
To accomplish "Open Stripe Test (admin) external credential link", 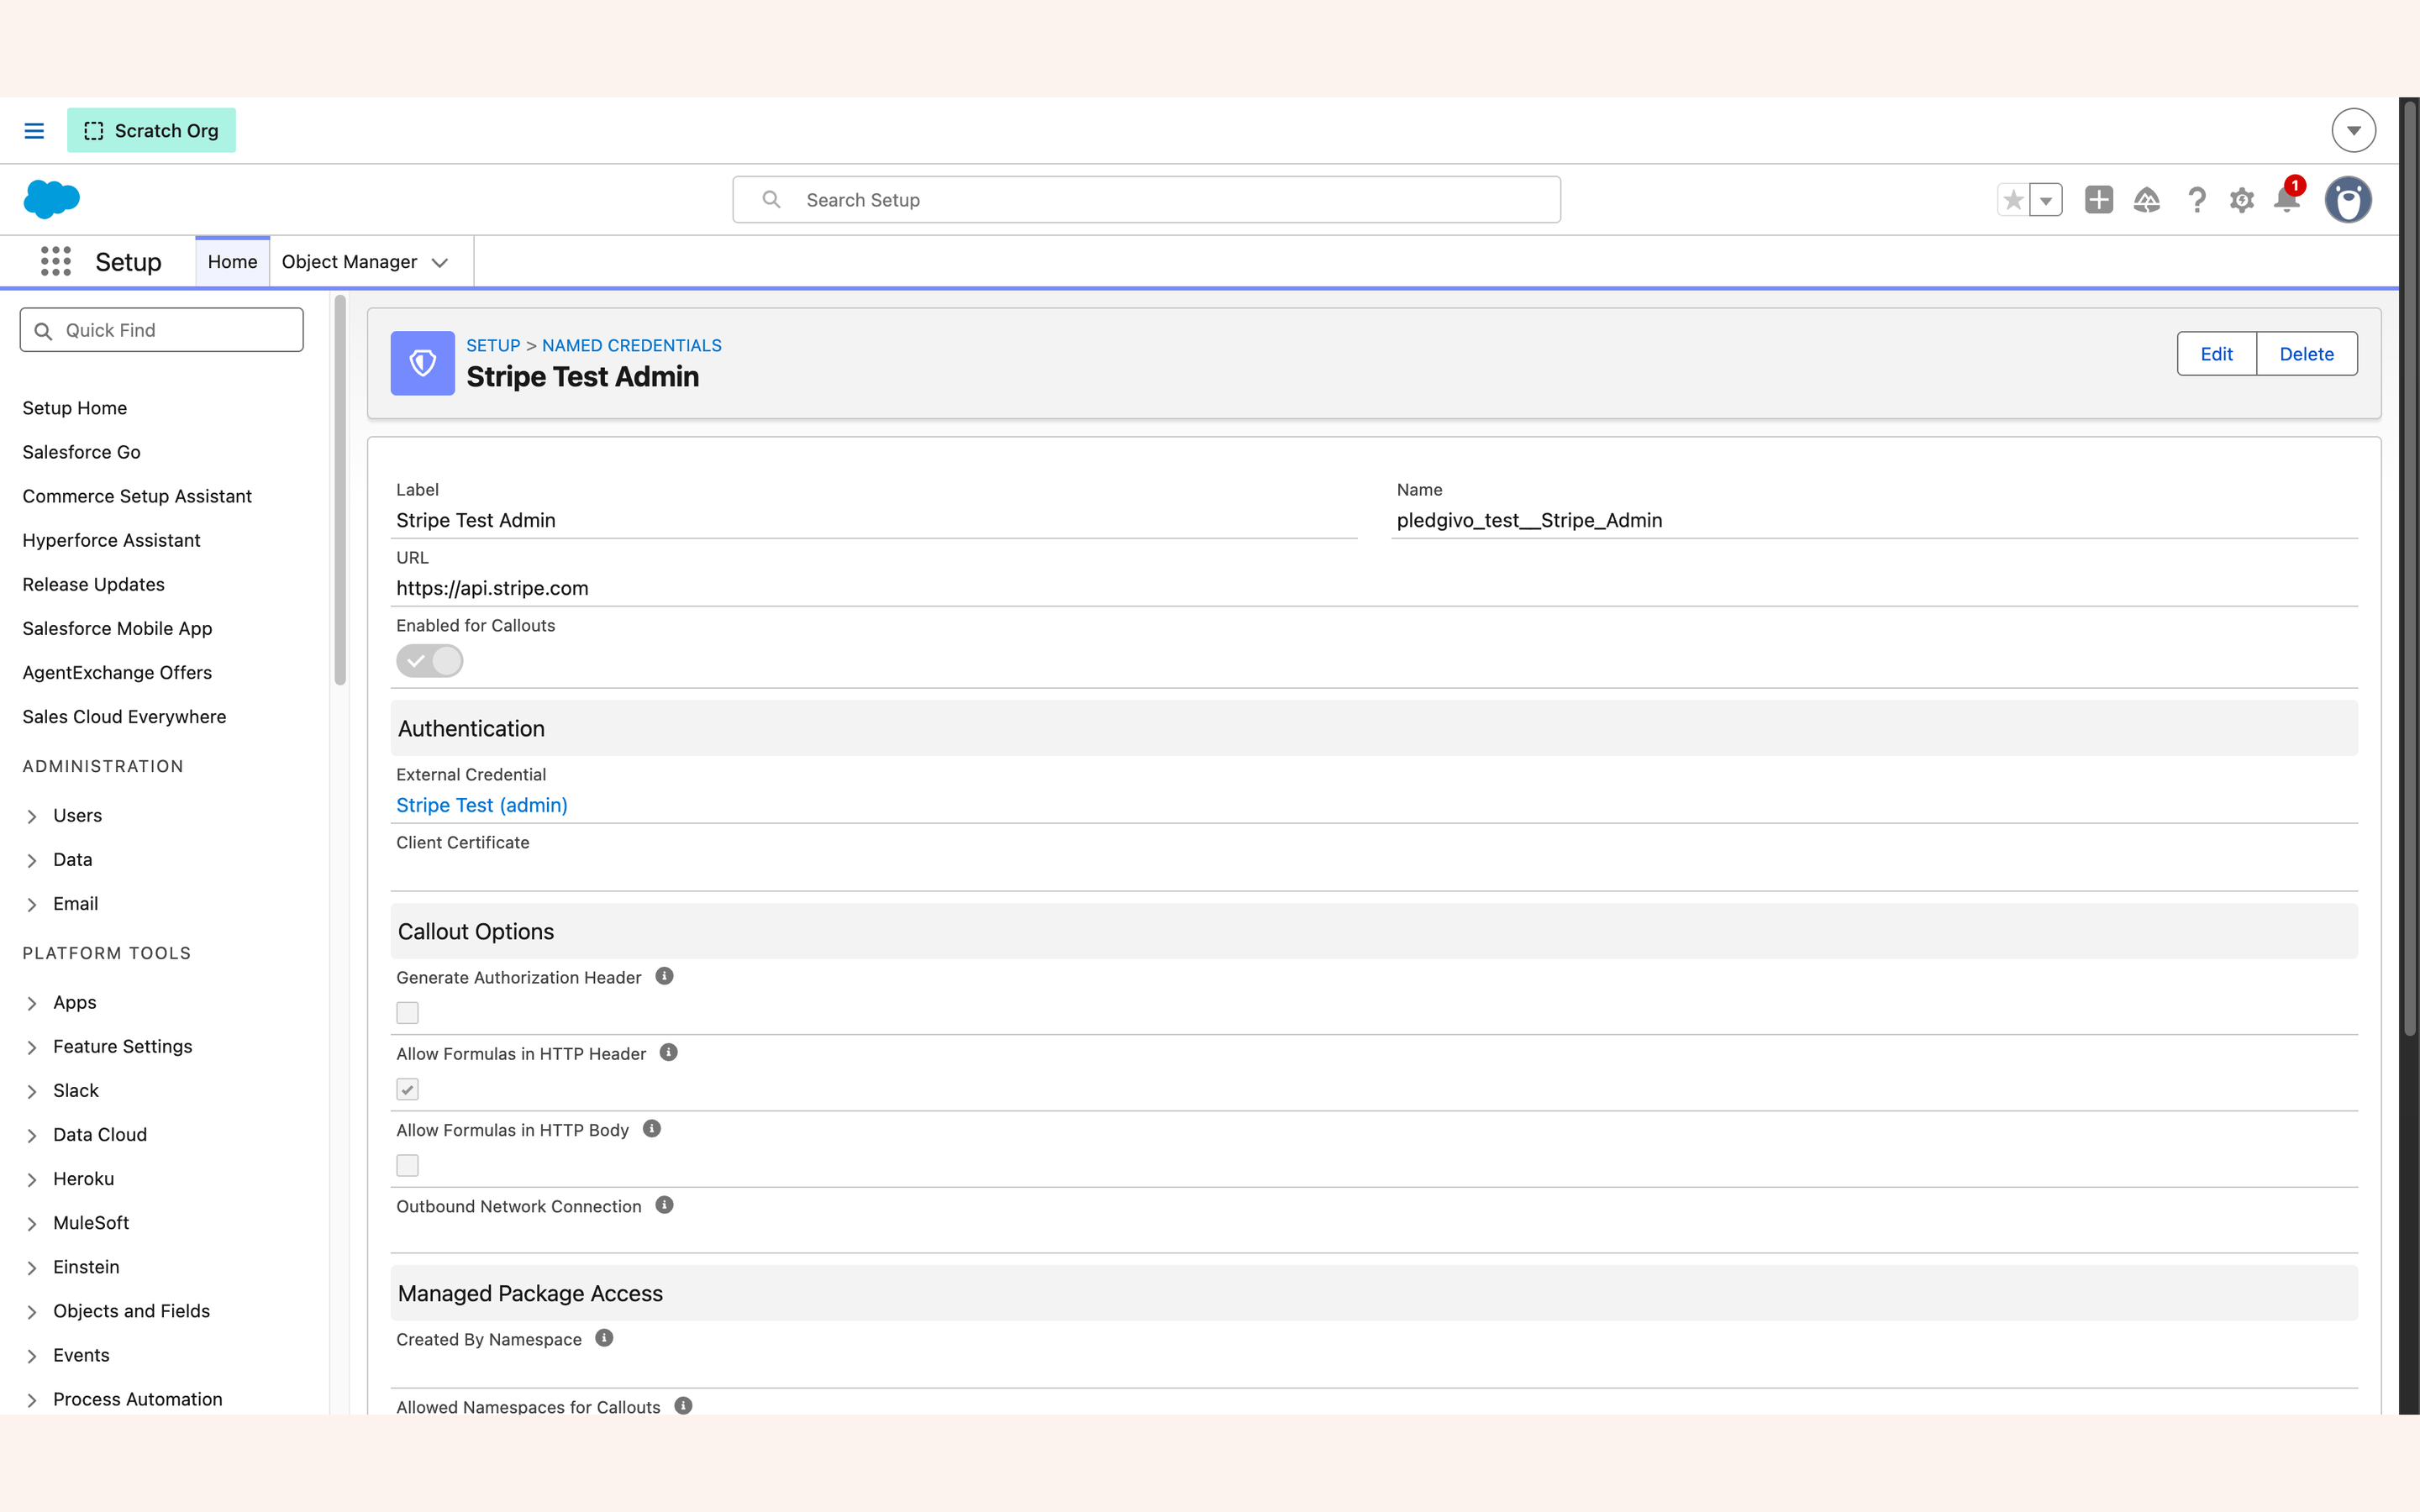I will (x=481, y=805).
